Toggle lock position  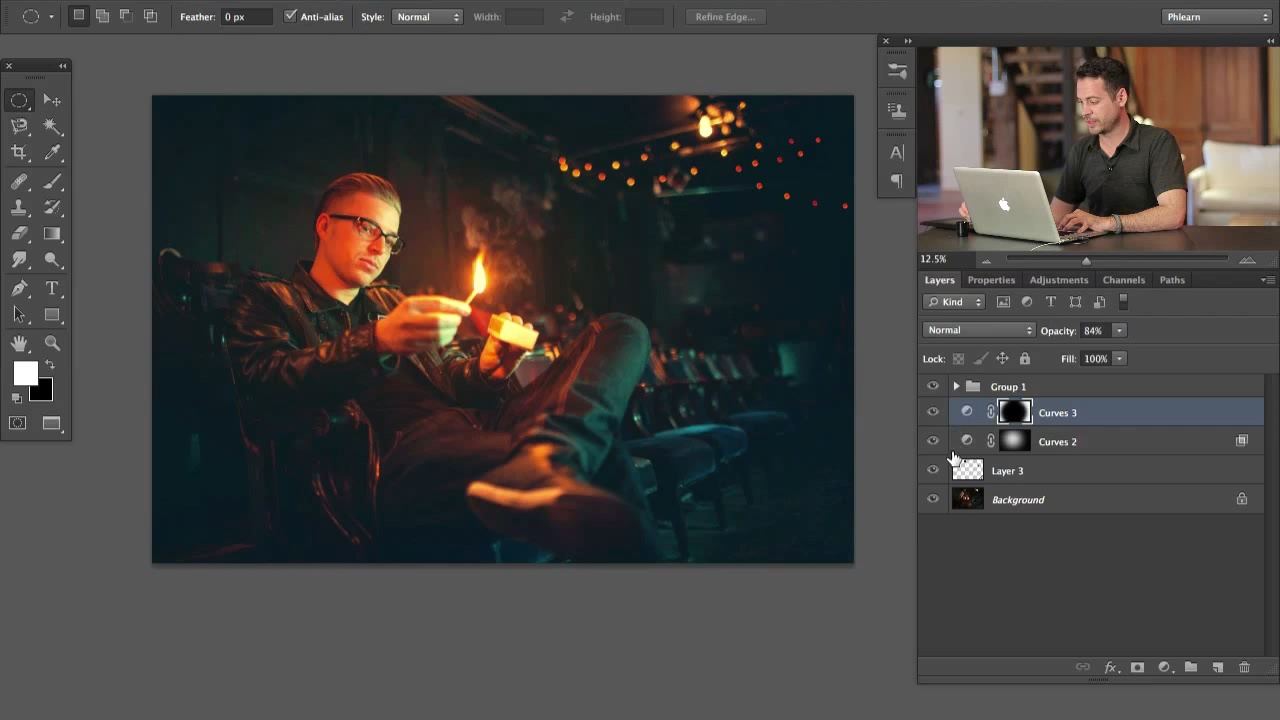(1002, 358)
